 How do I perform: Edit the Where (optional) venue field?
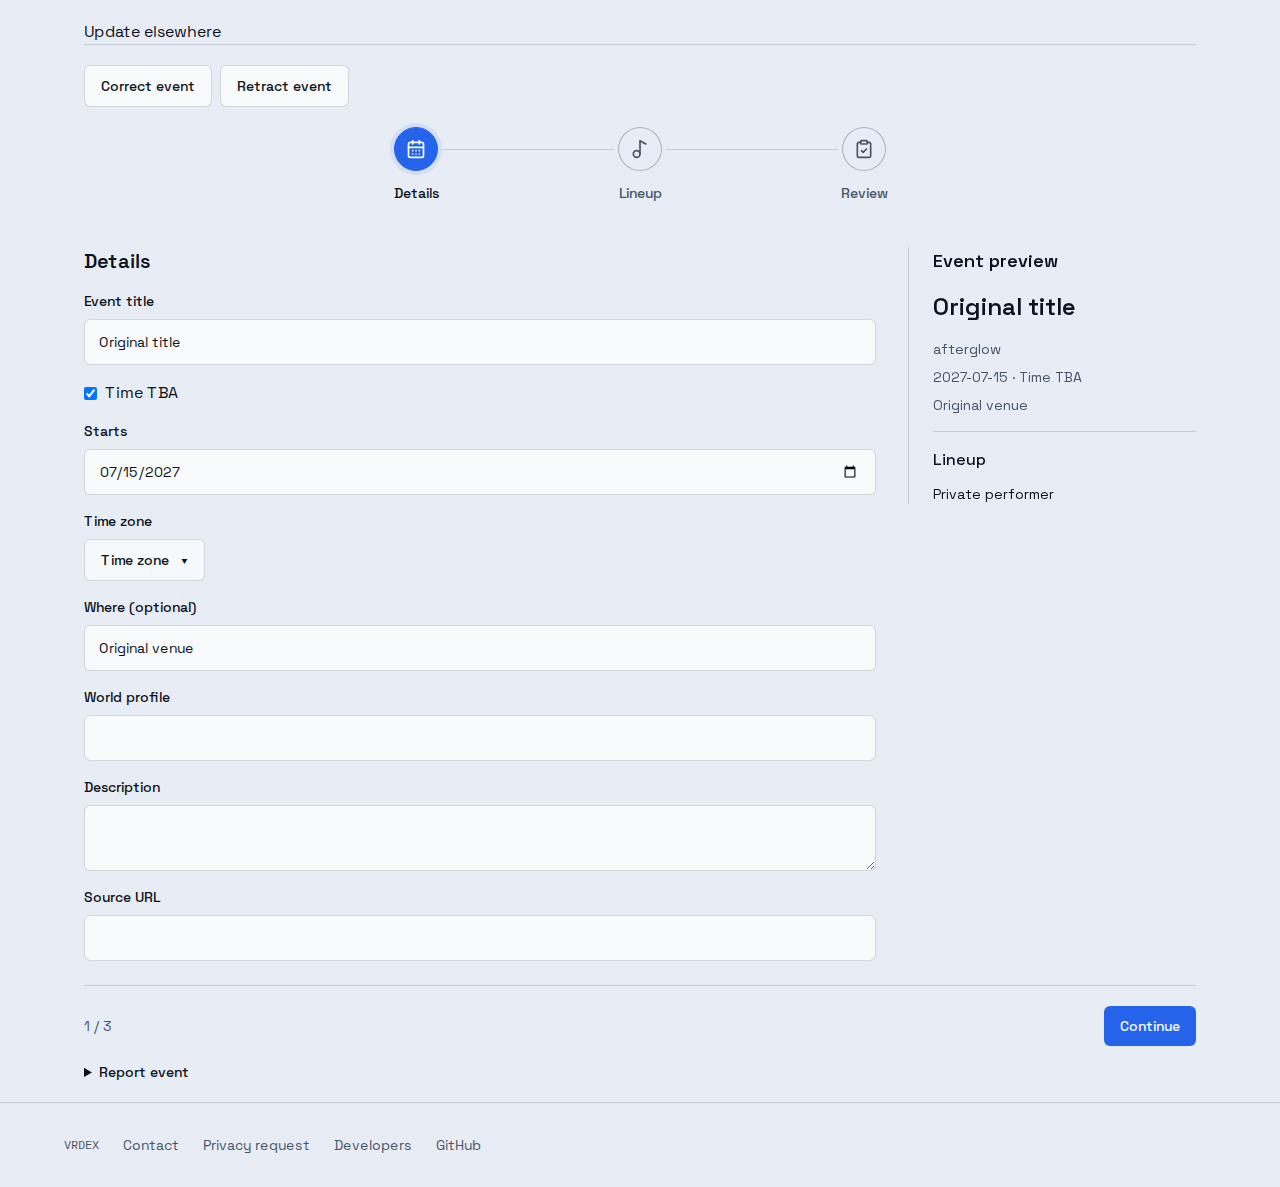(x=480, y=648)
